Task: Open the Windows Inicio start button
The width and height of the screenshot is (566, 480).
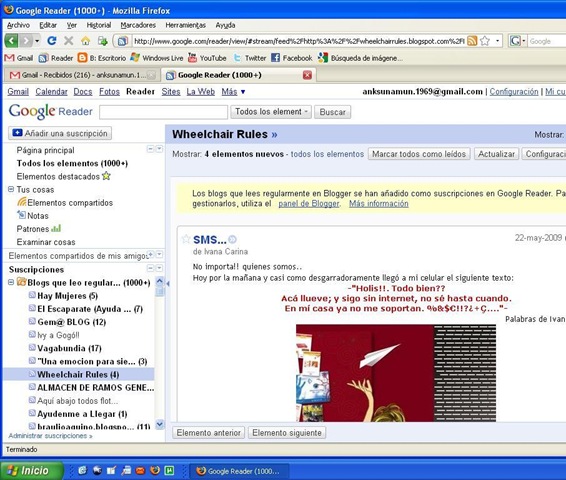Action: tap(32, 471)
